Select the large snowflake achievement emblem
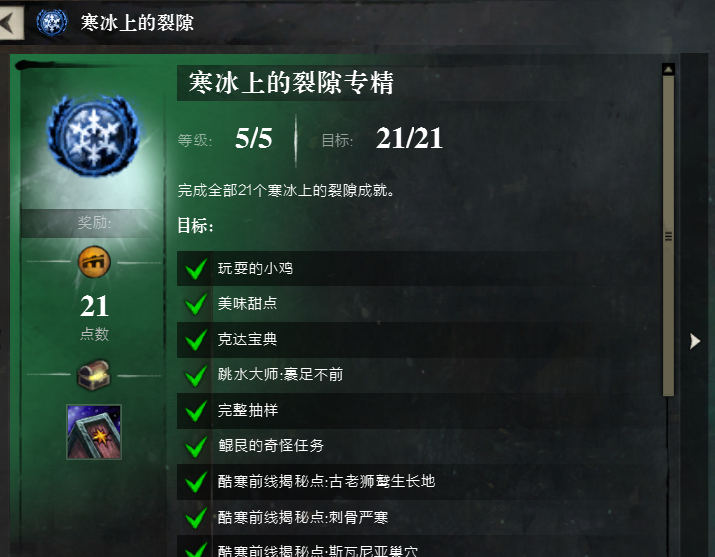The height and width of the screenshot is (557, 715). (x=93, y=135)
